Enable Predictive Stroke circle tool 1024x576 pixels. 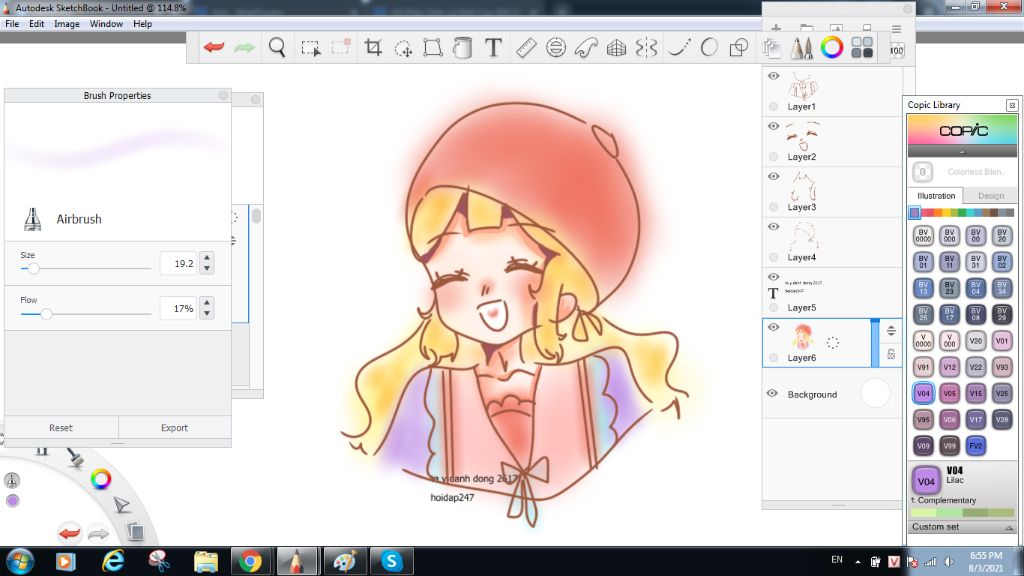tap(709, 47)
